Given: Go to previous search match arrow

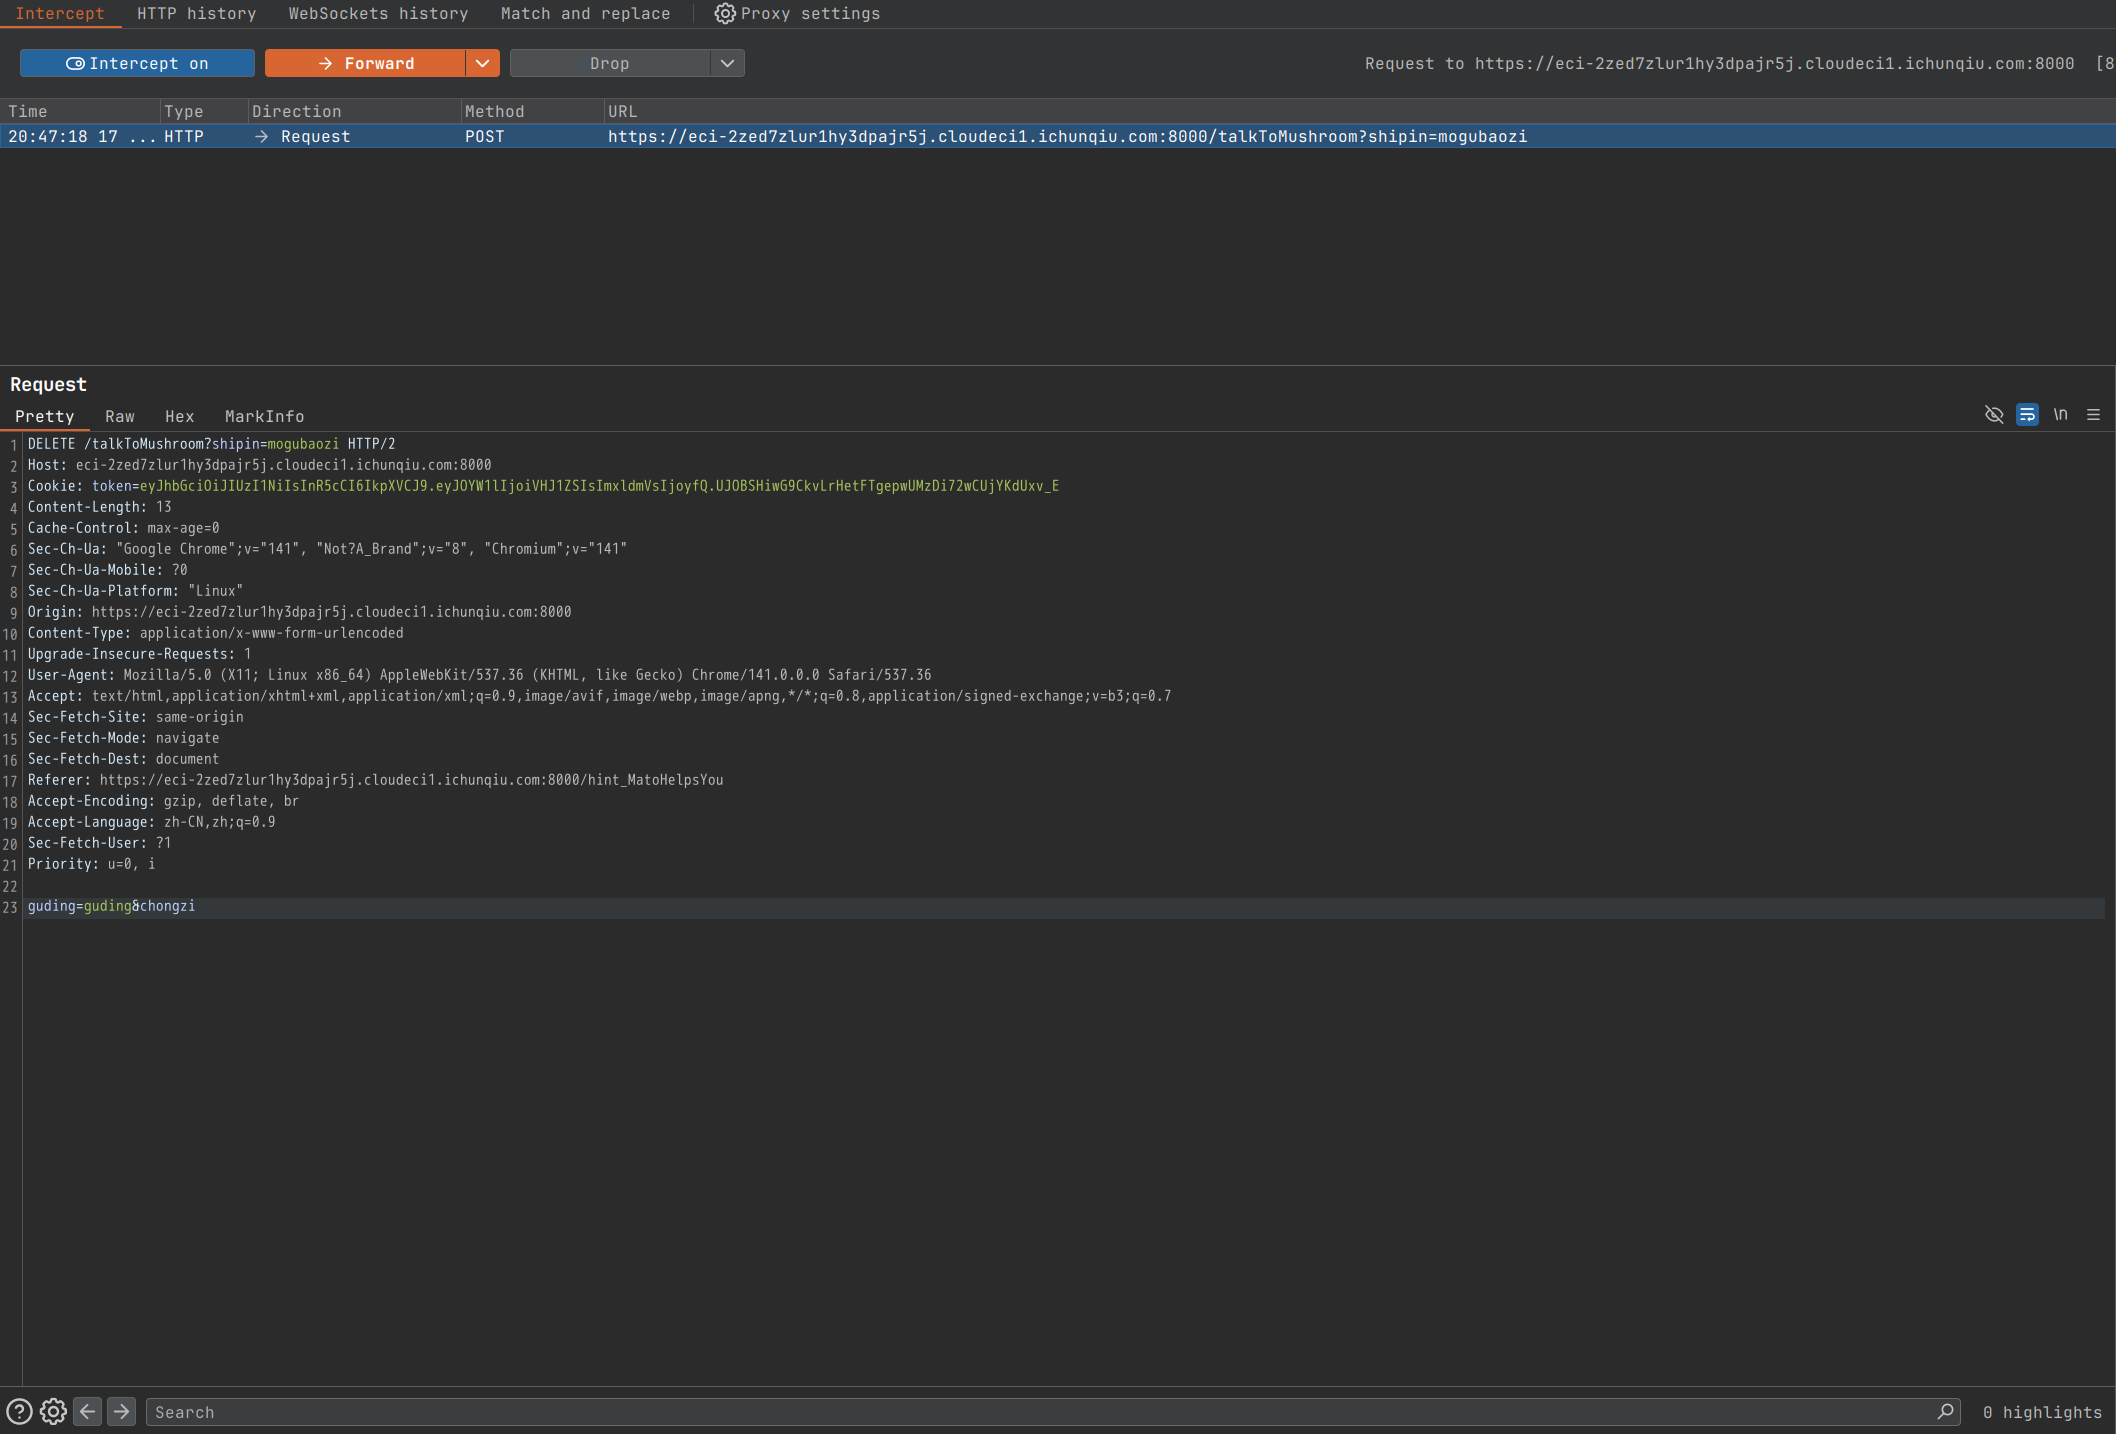Looking at the screenshot, I should point(88,1411).
